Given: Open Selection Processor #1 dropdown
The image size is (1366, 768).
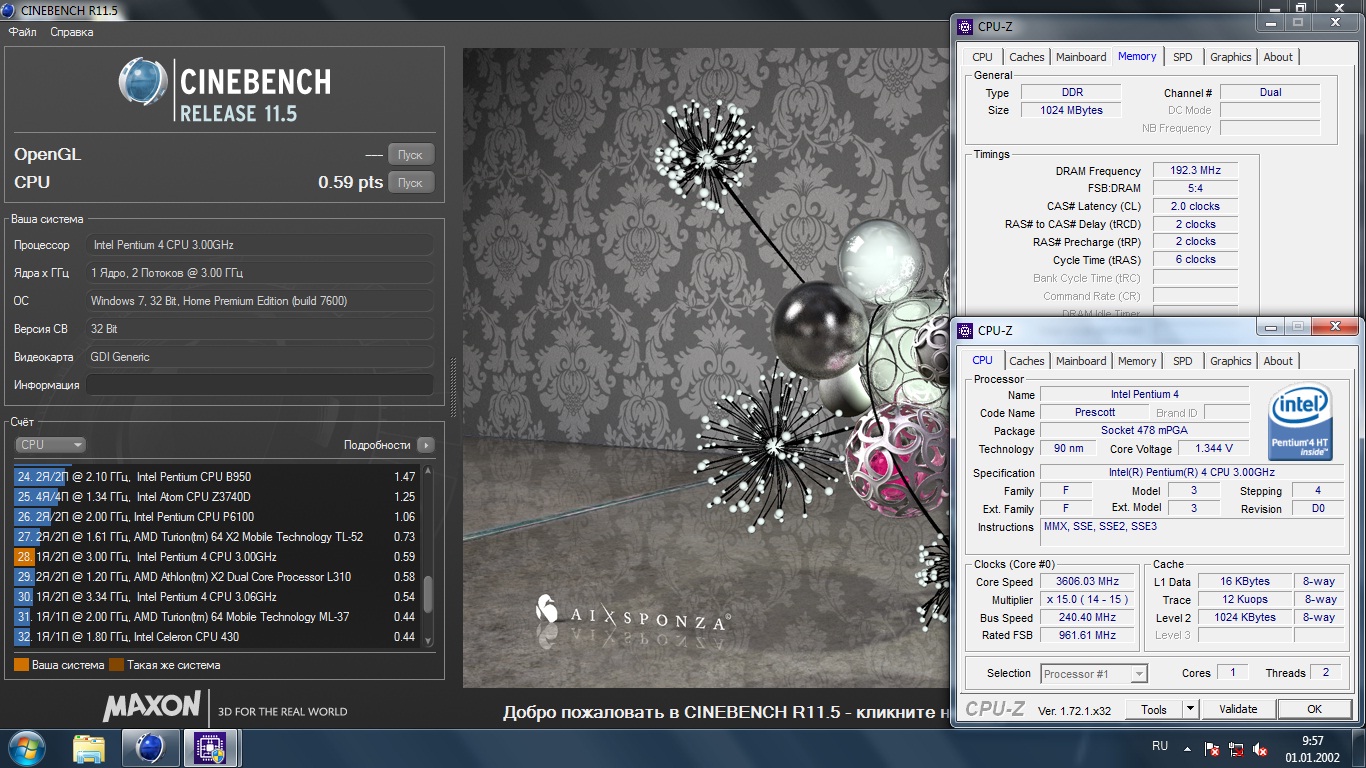Looking at the screenshot, I should click(1094, 674).
